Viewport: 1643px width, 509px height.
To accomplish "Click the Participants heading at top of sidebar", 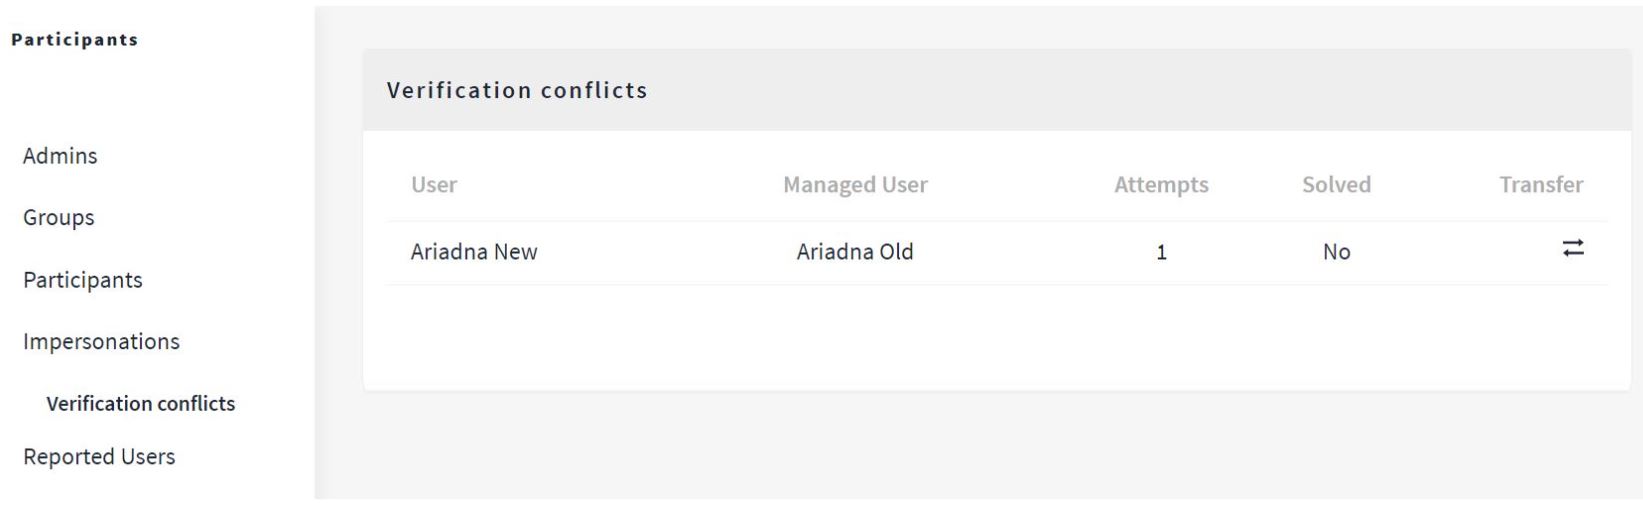I will [x=75, y=40].
